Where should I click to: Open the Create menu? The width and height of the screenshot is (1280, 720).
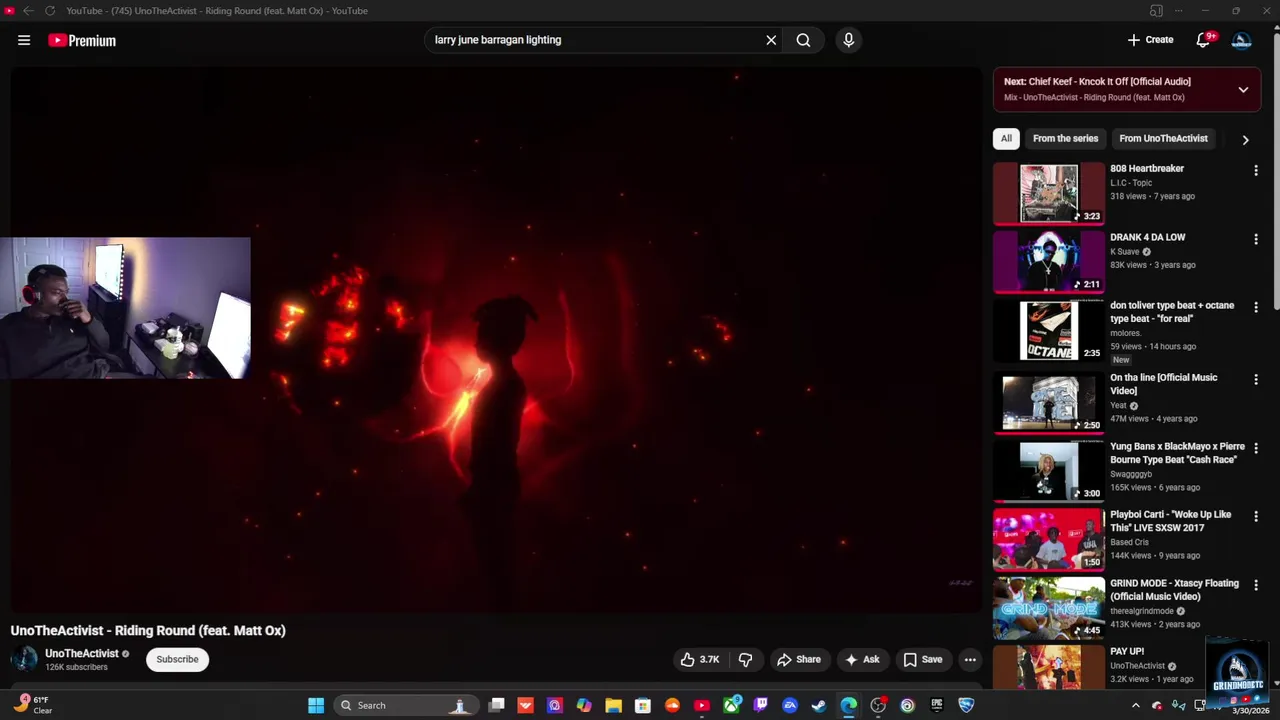click(x=1151, y=40)
